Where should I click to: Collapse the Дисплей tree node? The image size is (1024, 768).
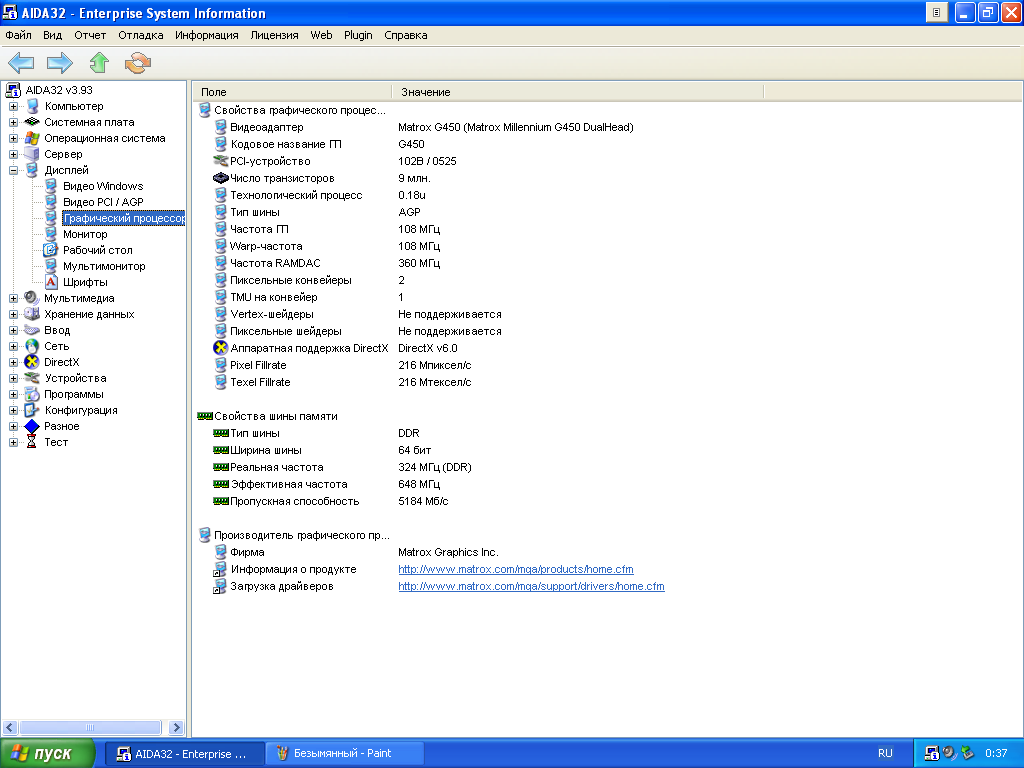14,170
